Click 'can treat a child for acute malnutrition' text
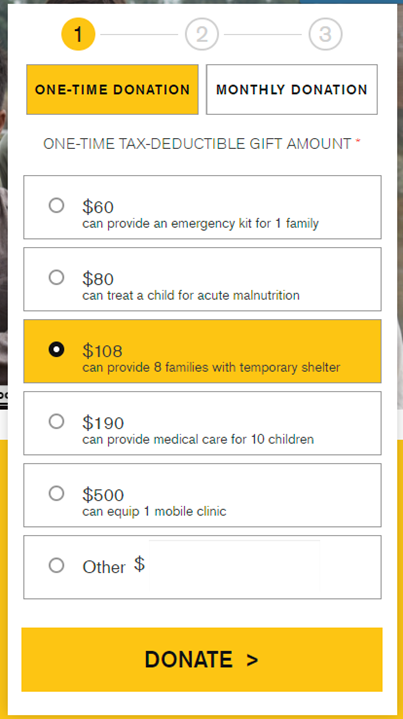This screenshot has height=719, width=403. click(x=191, y=295)
